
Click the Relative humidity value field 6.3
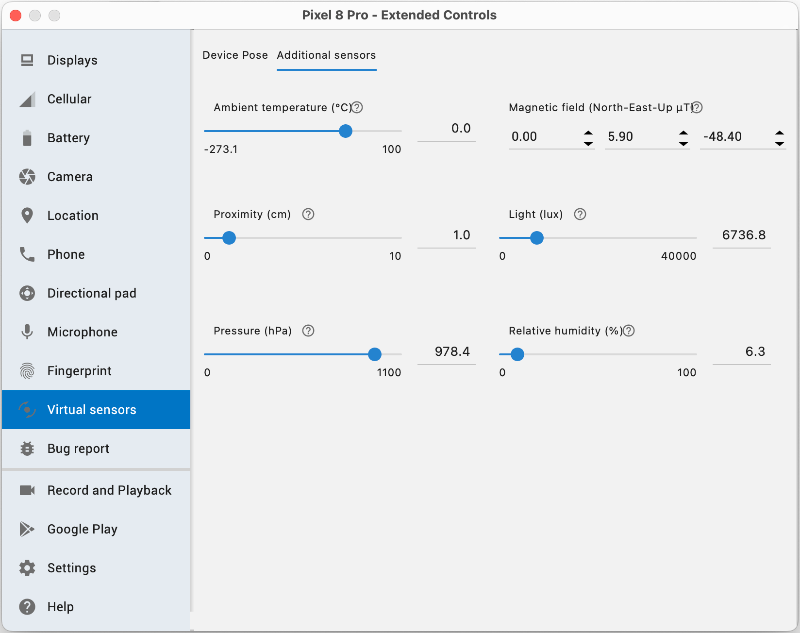click(741, 352)
